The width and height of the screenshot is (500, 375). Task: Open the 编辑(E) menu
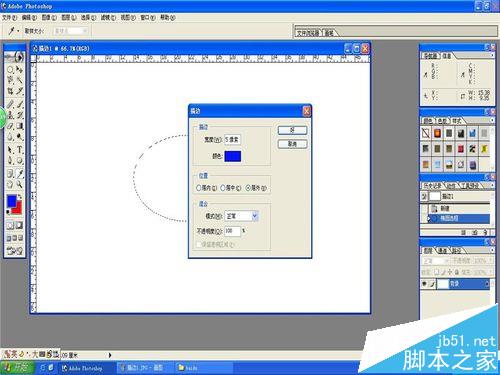click(29, 17)
